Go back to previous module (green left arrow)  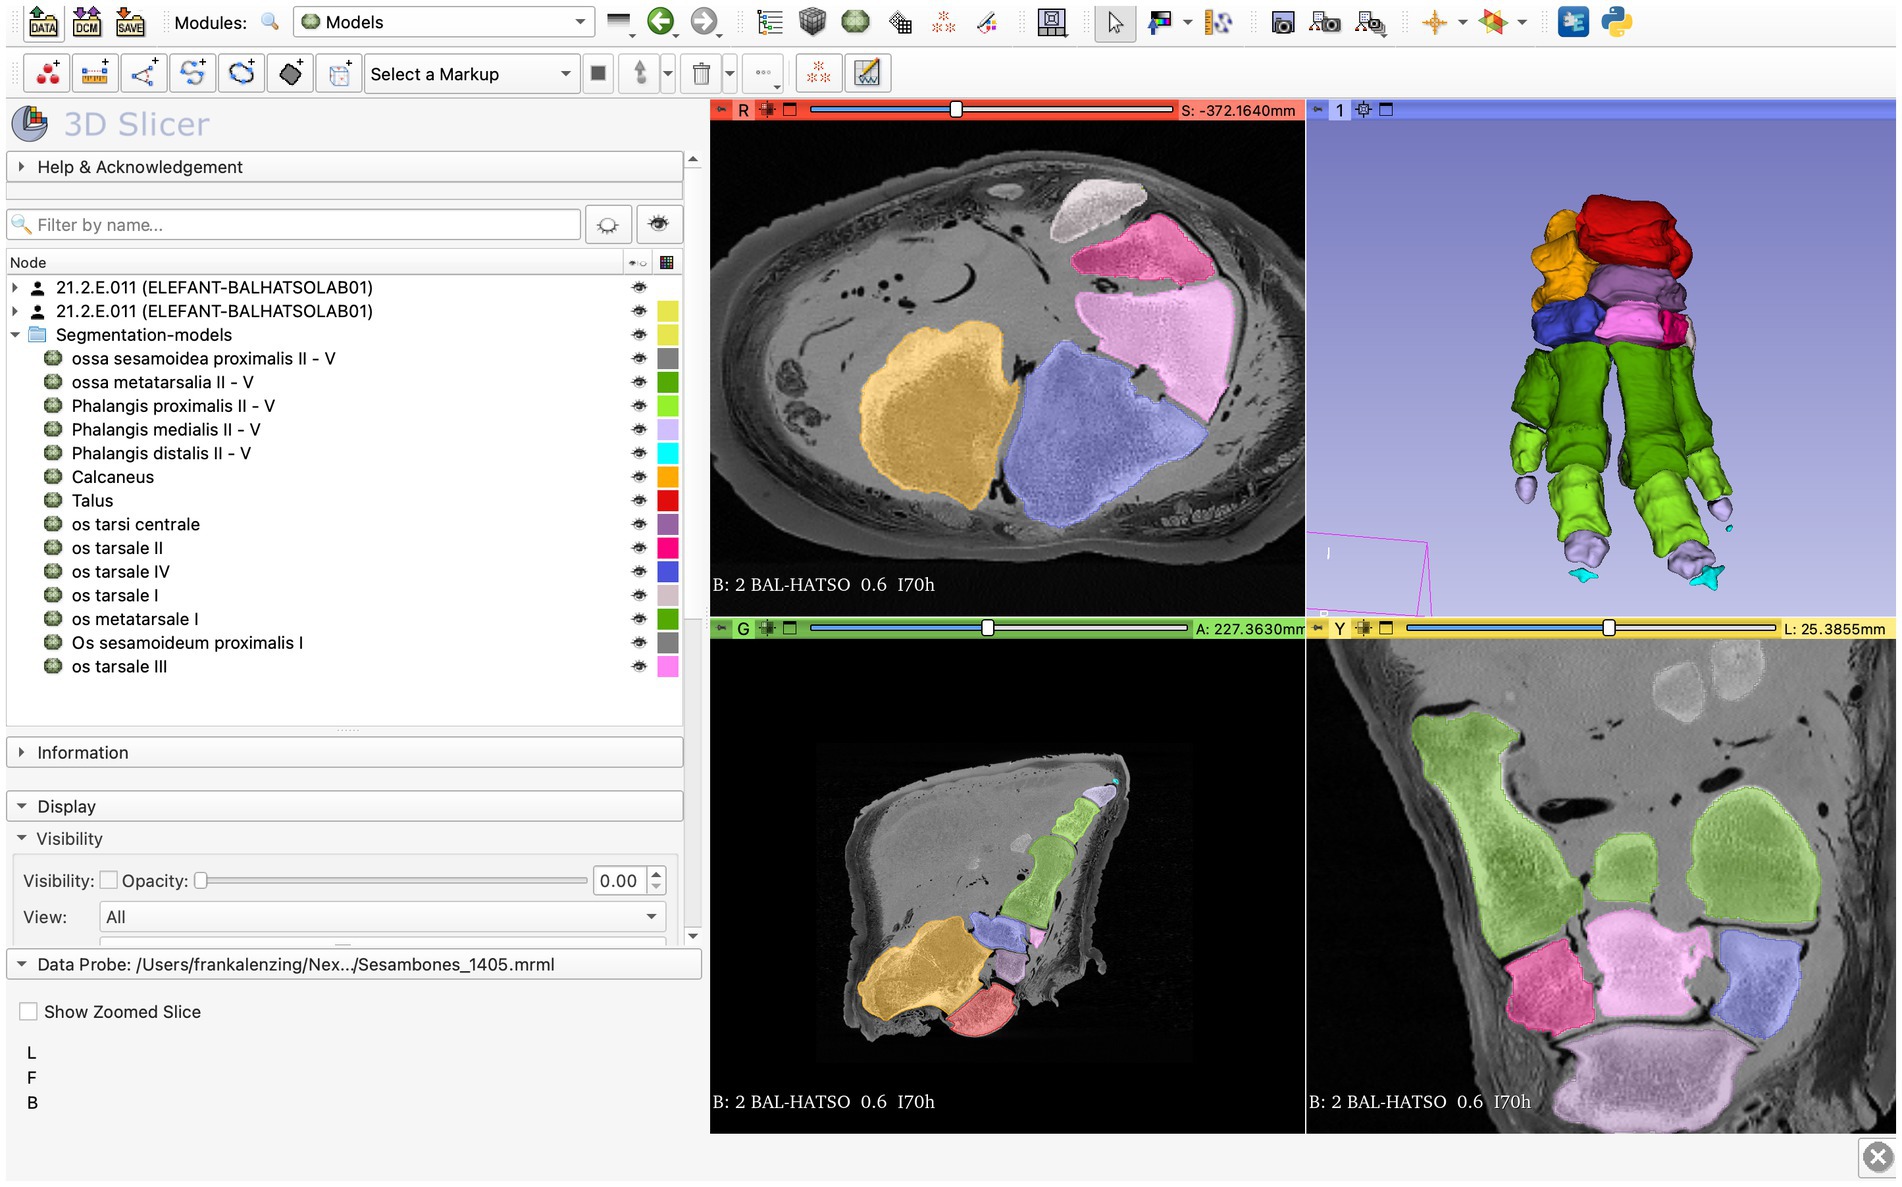click(x=660, y=21)
